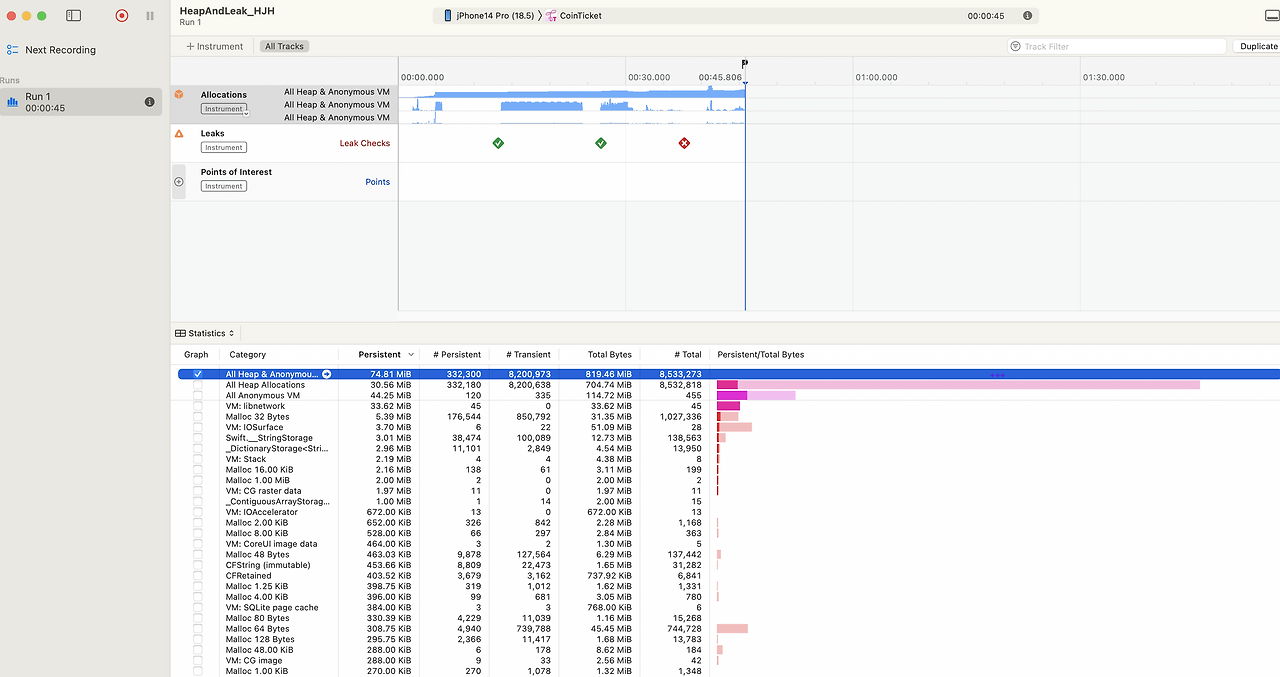Click the Duplicate button
The width and height of the screenshot is (1280, 677).
[x=1258, y=46]
